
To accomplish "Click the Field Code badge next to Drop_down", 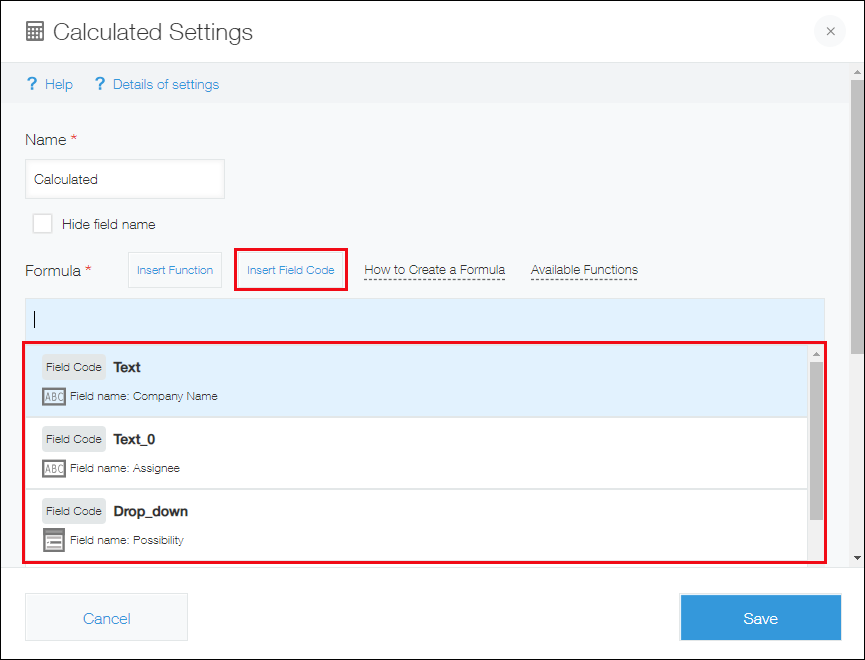I will (73, 511).
